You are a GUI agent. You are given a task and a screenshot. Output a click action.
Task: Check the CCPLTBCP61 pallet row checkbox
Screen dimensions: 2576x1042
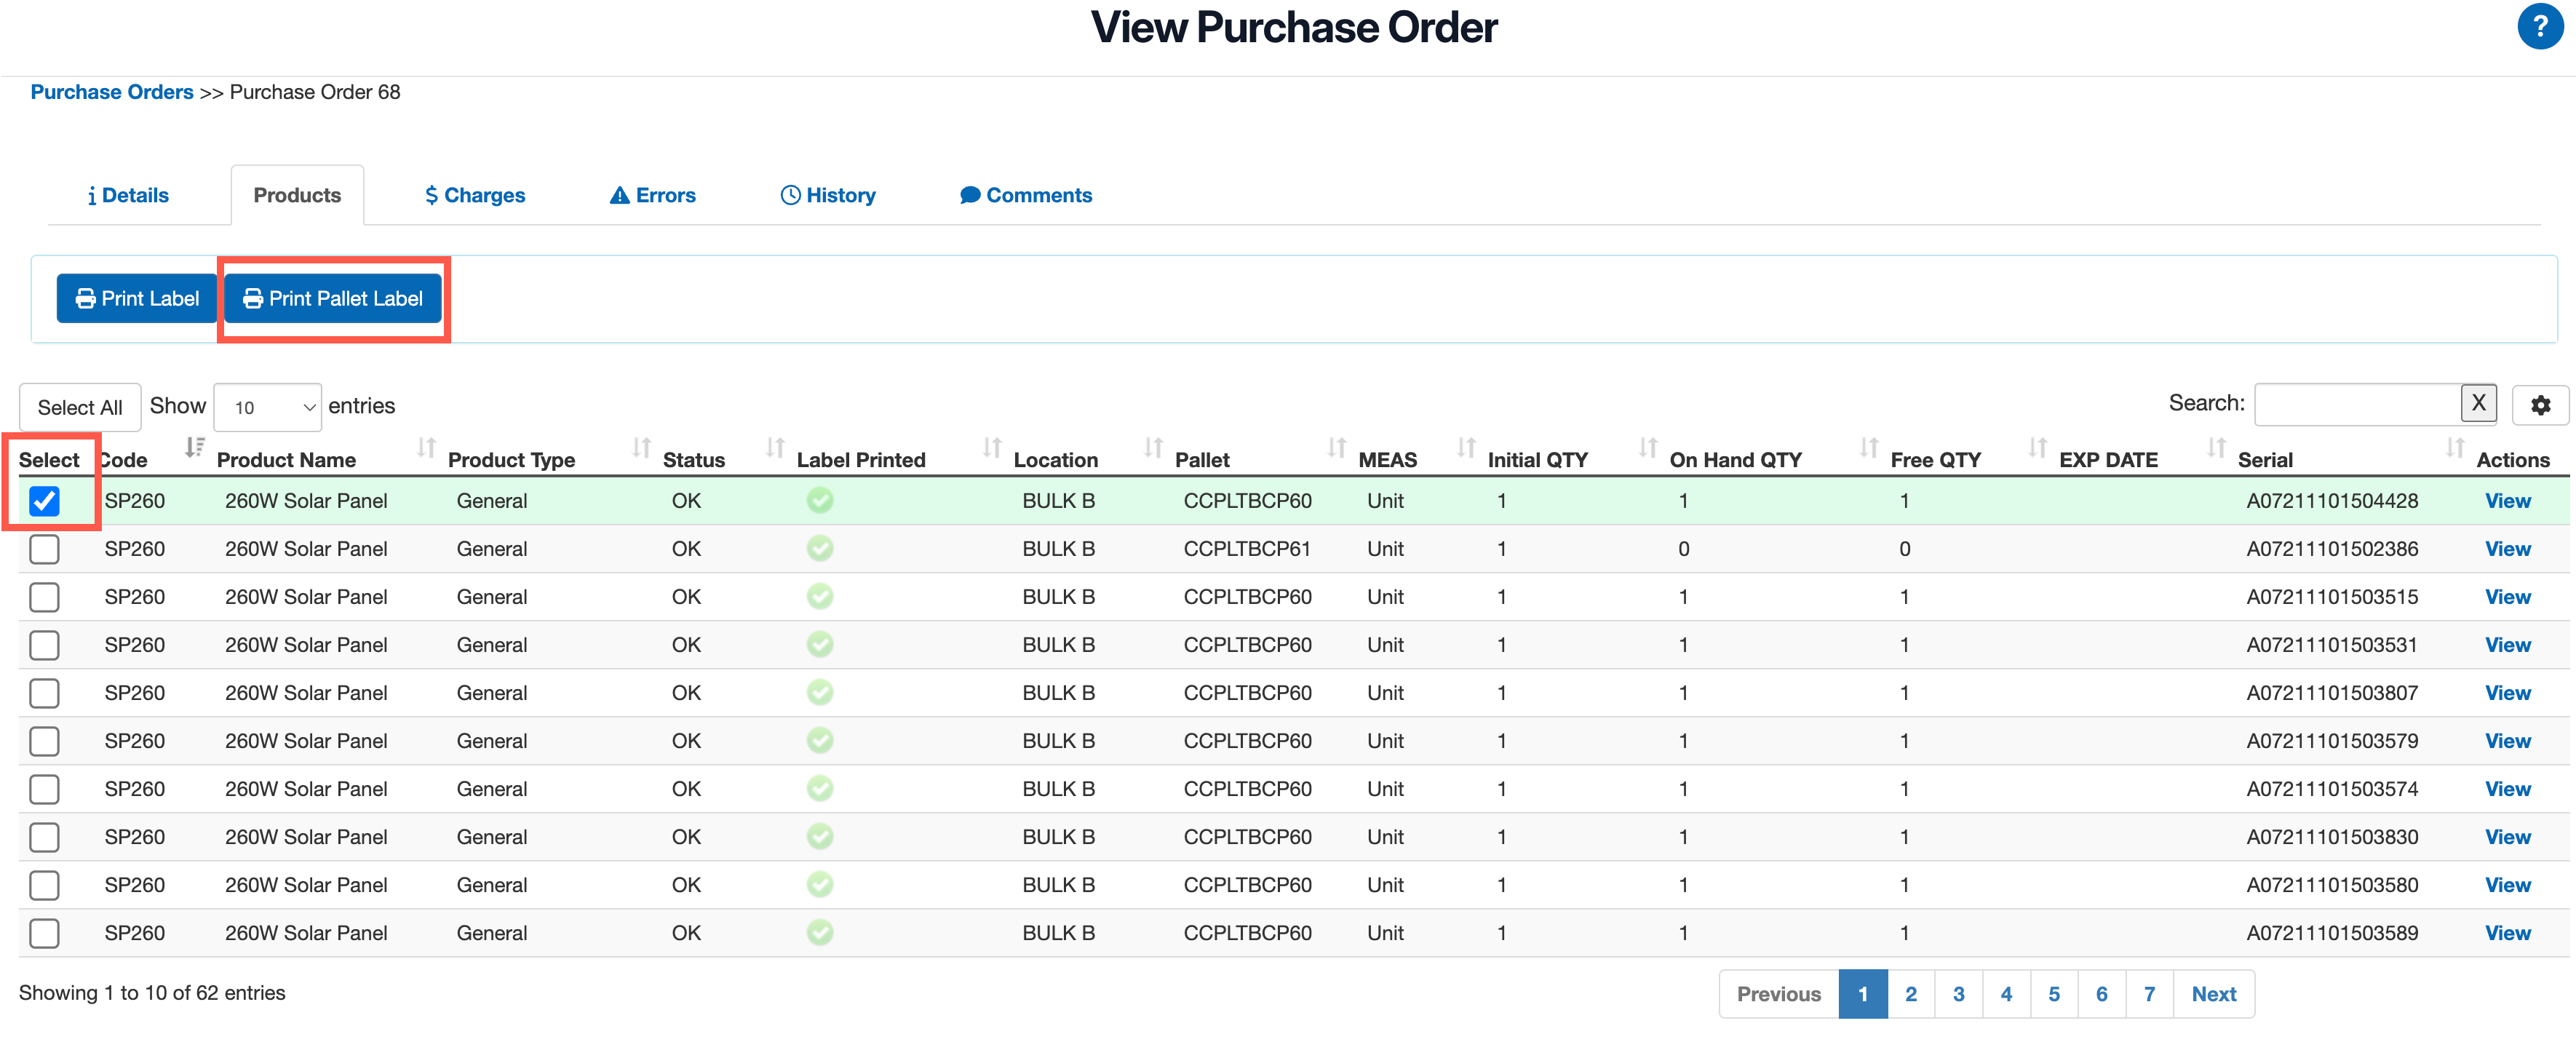44,549
